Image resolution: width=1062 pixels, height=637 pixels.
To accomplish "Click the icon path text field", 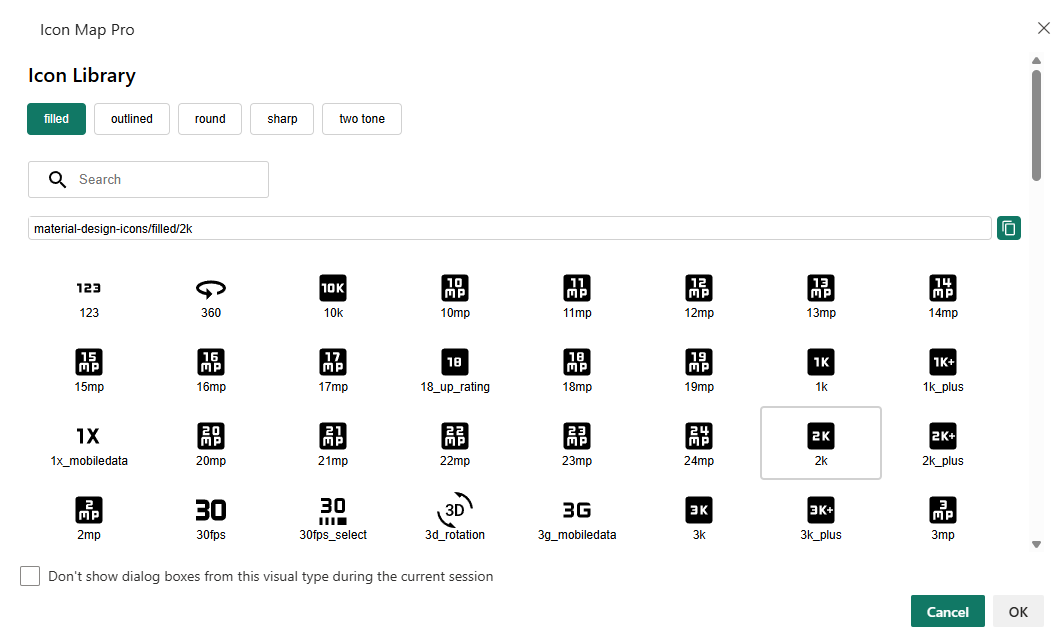I will 510,228.
